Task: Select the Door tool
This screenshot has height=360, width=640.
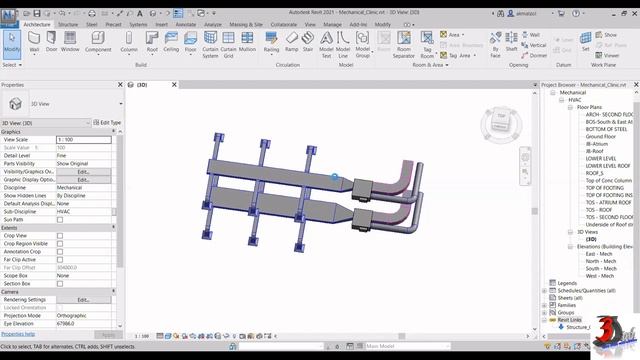Action: (x=51, y=42)
